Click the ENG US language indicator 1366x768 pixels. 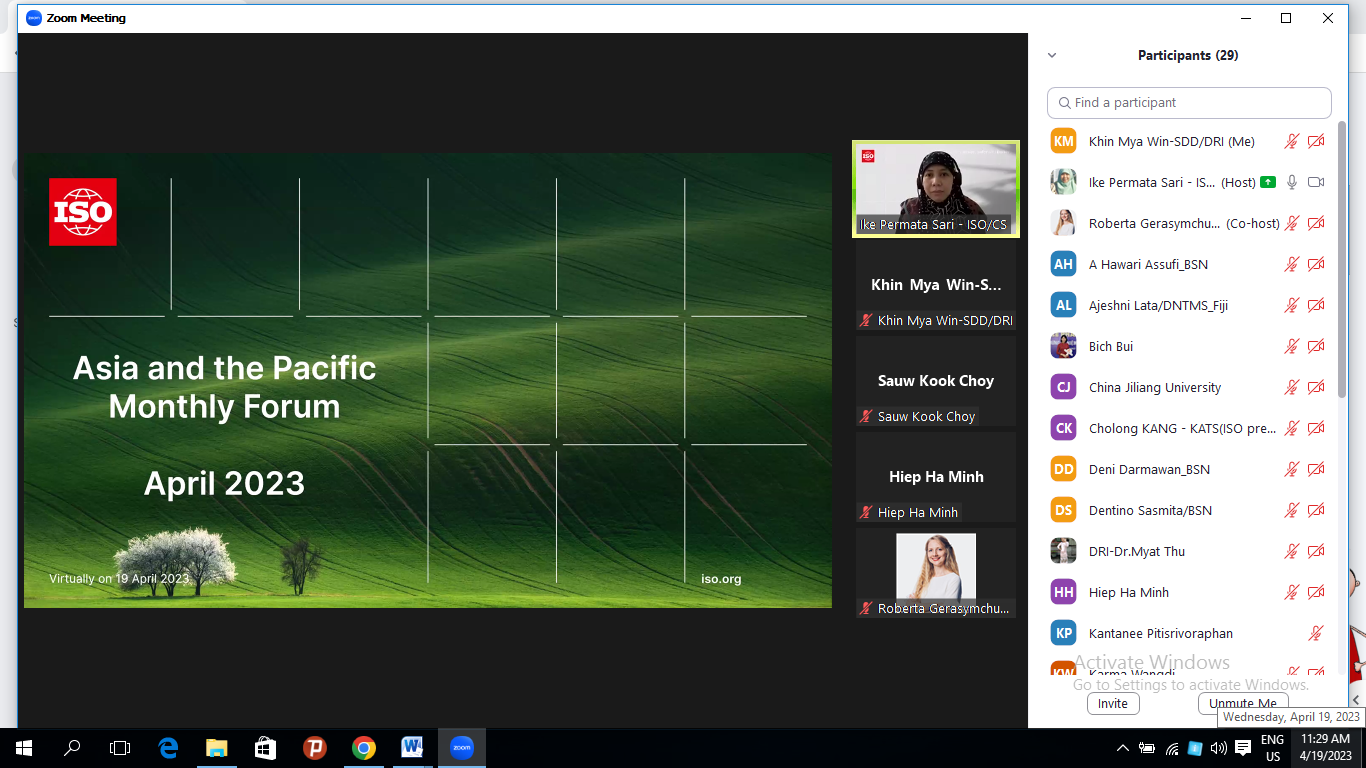pos(1272,748)
